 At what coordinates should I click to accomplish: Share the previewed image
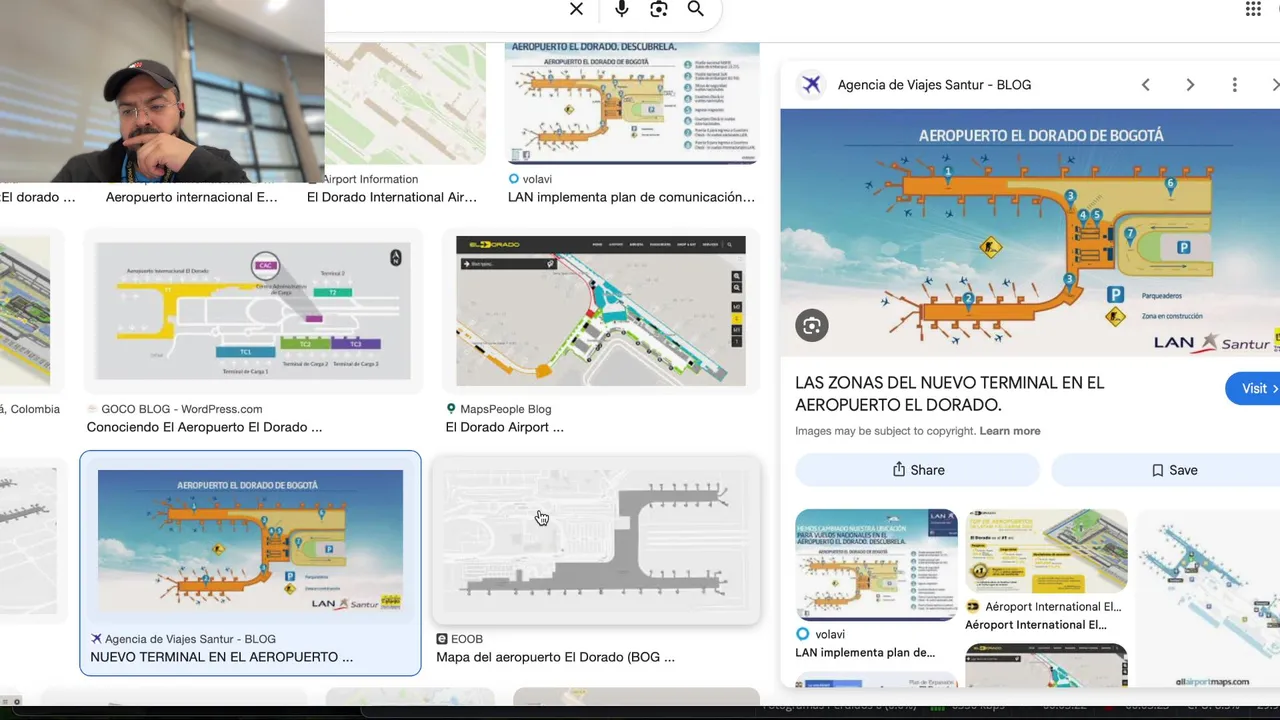[x=917, y=470]
